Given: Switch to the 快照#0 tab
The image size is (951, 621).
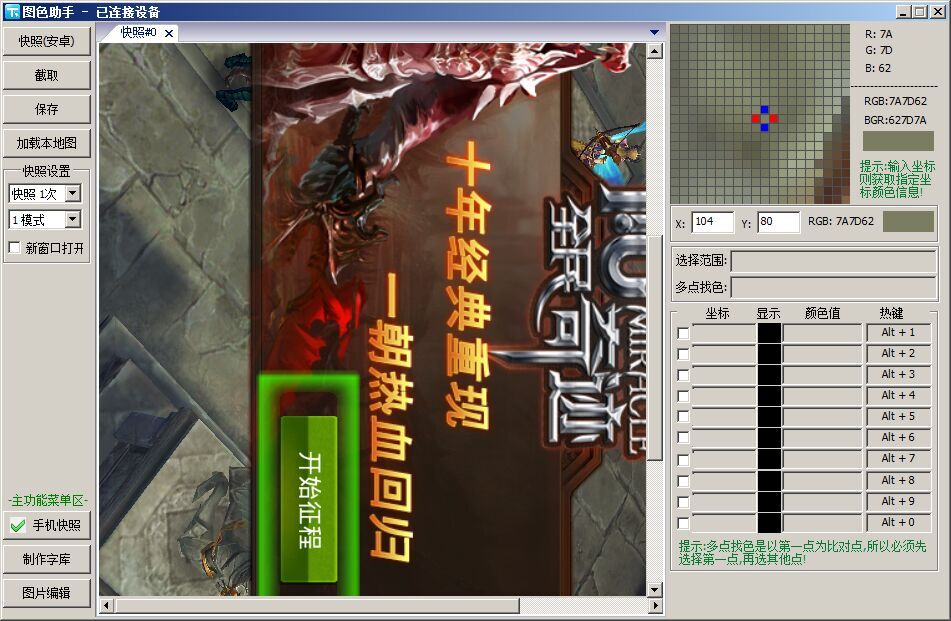Looking at the screenshot, I should point(138,33).
